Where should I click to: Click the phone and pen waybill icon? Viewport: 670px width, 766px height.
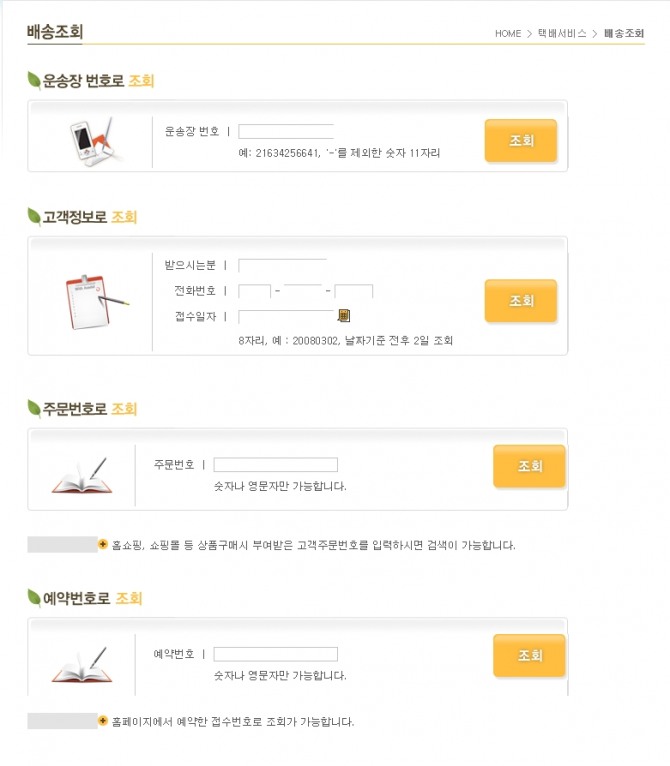pos(92,140)
